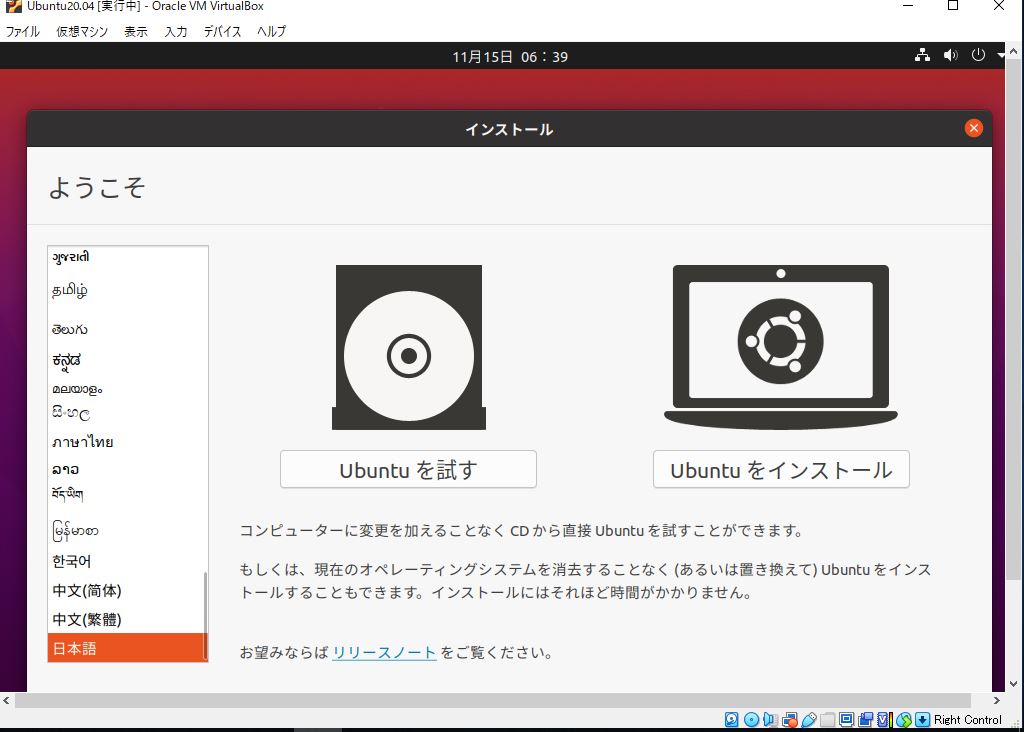This screenshot has width=1024, height=732.
Task: Click the Ubuntu をインストール button
Action: pos(781,470)
